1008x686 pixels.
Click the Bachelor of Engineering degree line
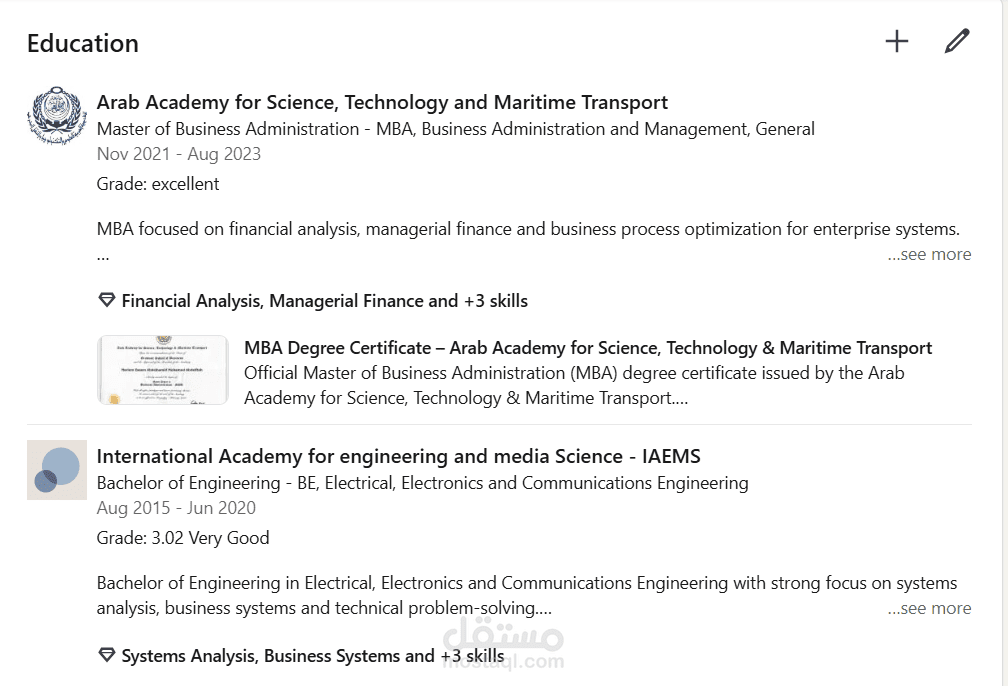[422, 483]
